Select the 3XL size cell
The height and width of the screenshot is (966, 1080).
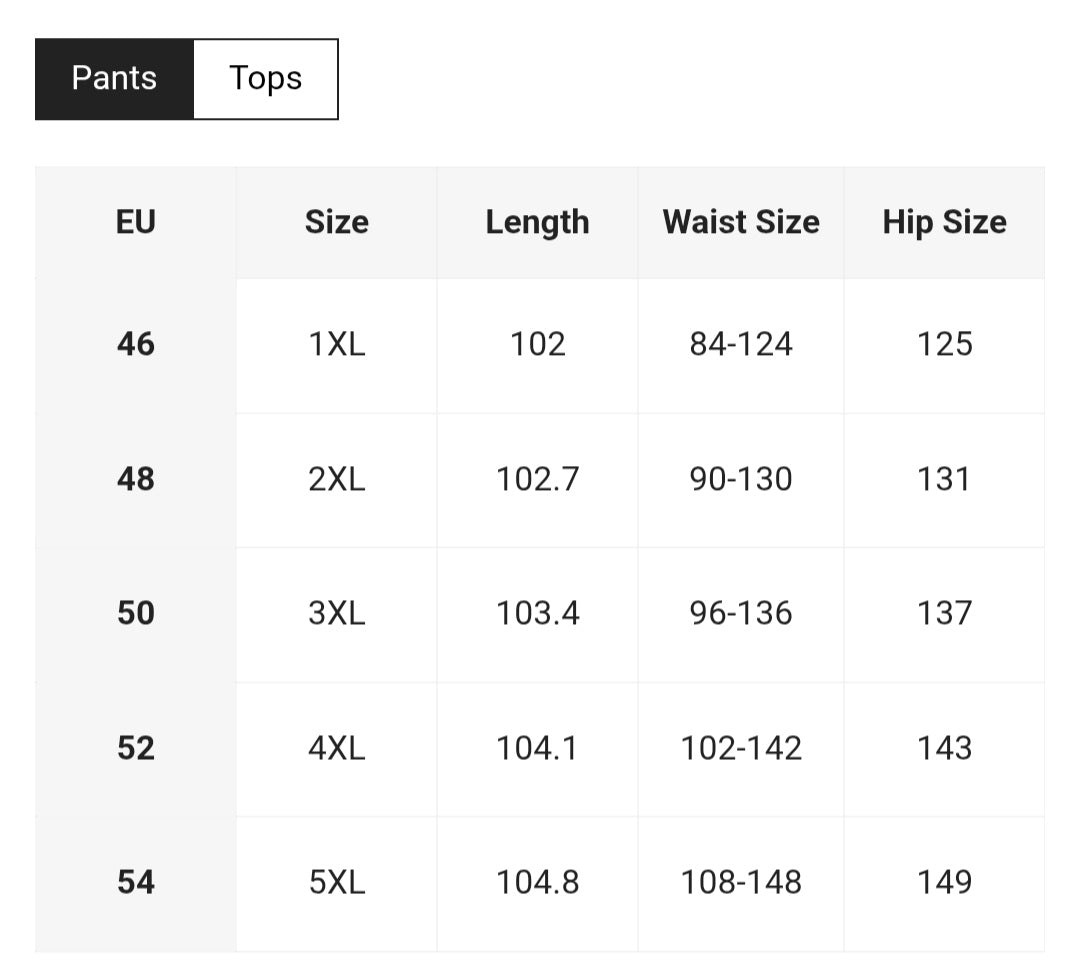(337, 613)
